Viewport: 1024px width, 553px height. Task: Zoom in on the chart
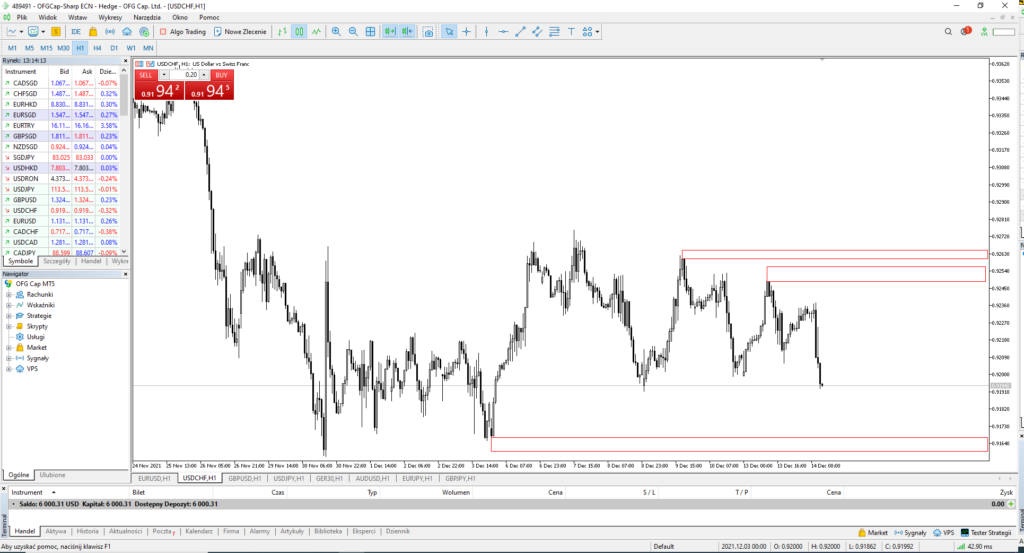point(336,32)
